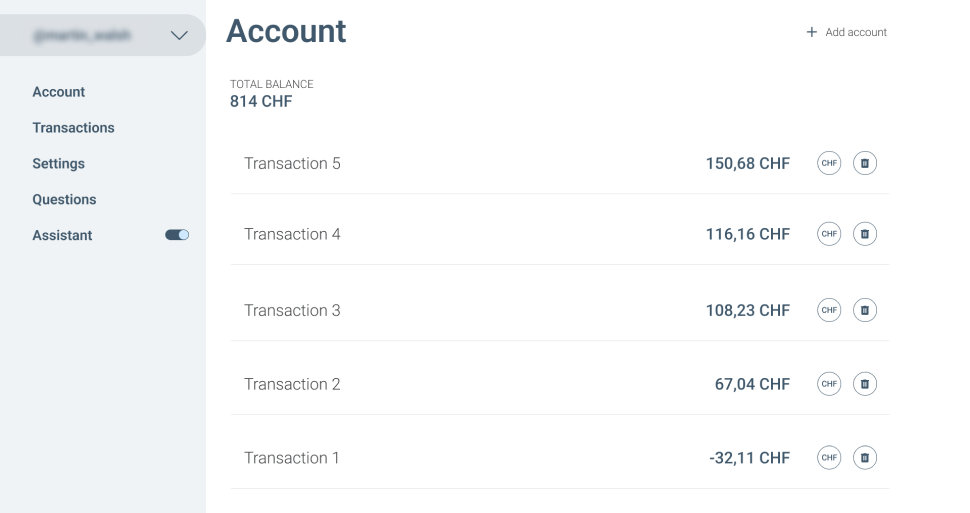Navigate to Questions in the sidebar
This screenshot has height=513, width=970.
click(x=64, y=200)
